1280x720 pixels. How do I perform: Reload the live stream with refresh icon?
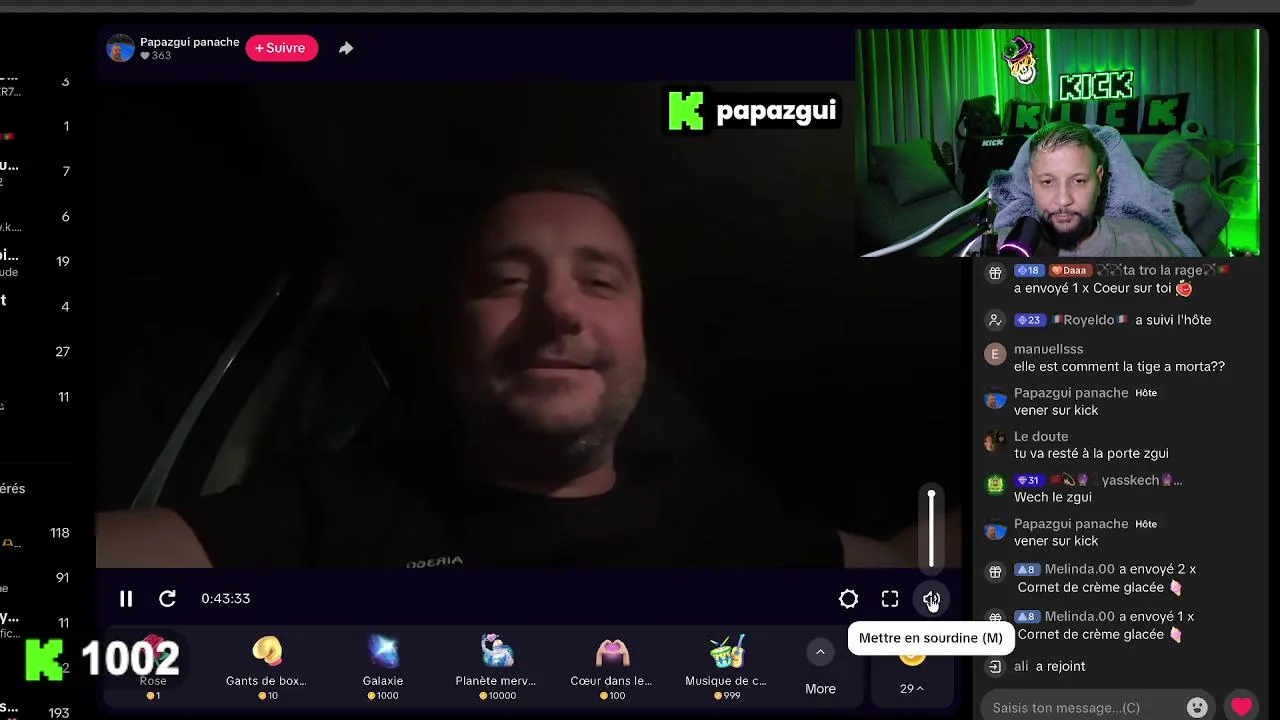[x=167, y=599]
